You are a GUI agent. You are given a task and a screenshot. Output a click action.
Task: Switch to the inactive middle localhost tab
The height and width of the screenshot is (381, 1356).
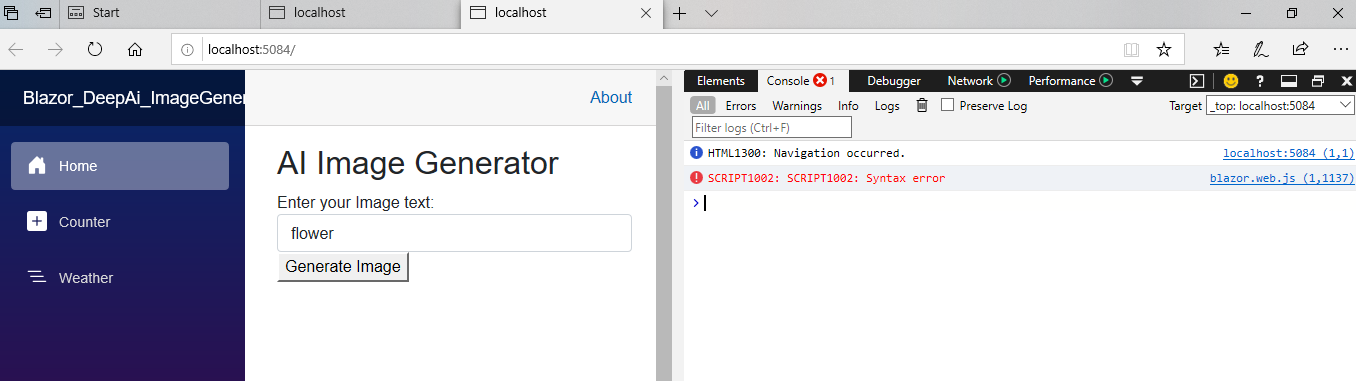360,13
